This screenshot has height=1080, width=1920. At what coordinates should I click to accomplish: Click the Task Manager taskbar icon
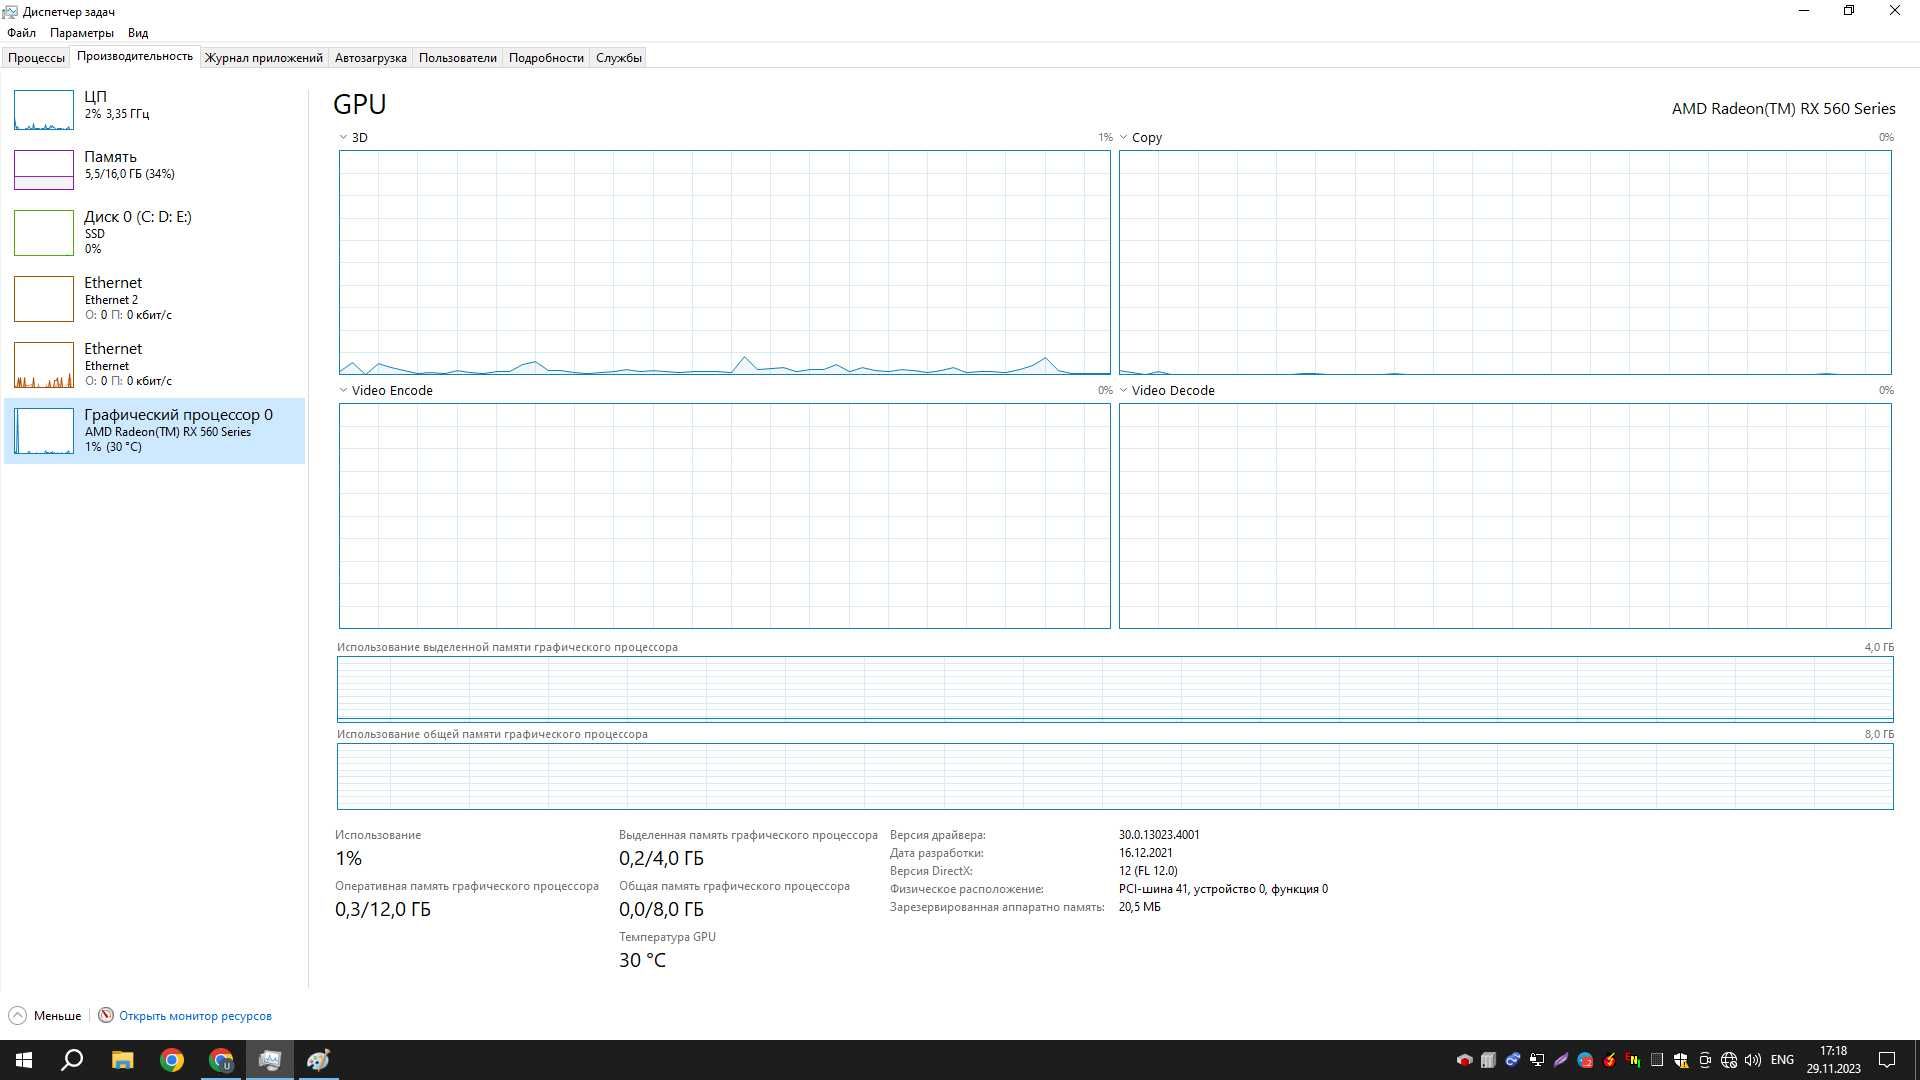pyautogui.click(x=270, y=1060)
